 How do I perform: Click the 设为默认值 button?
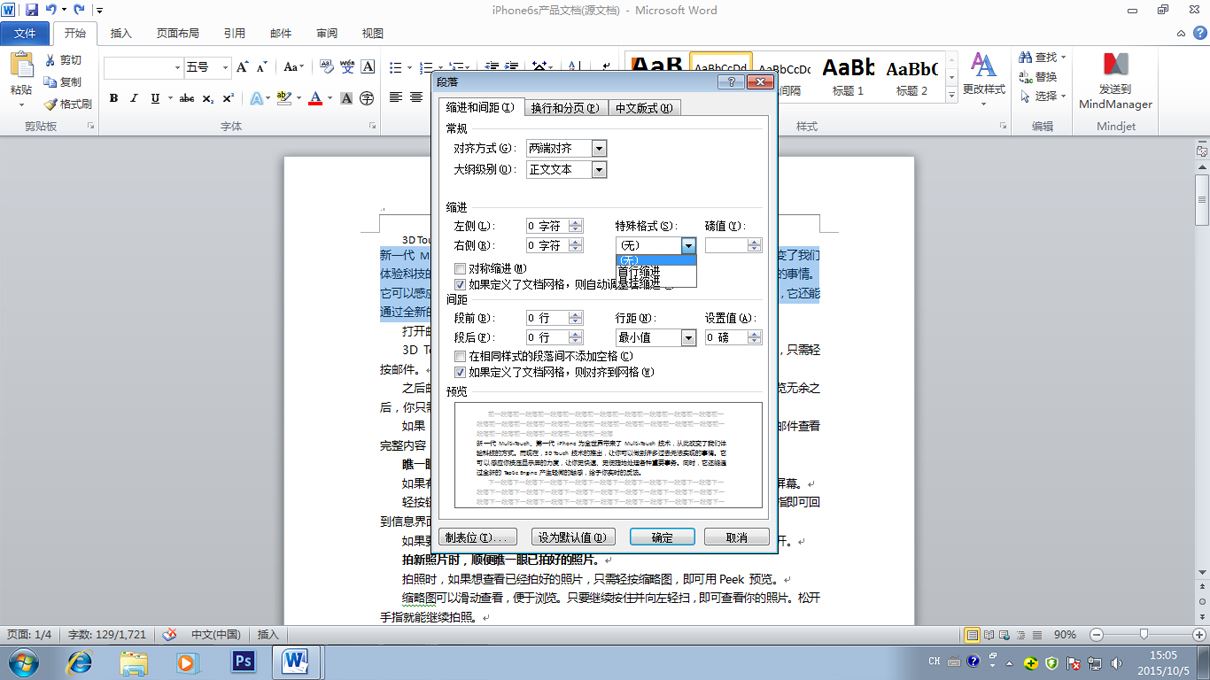coord(573,537)
